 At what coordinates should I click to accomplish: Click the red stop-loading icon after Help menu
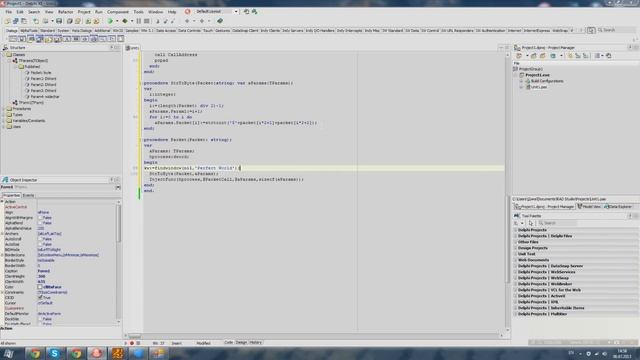(x=187, y=12)
